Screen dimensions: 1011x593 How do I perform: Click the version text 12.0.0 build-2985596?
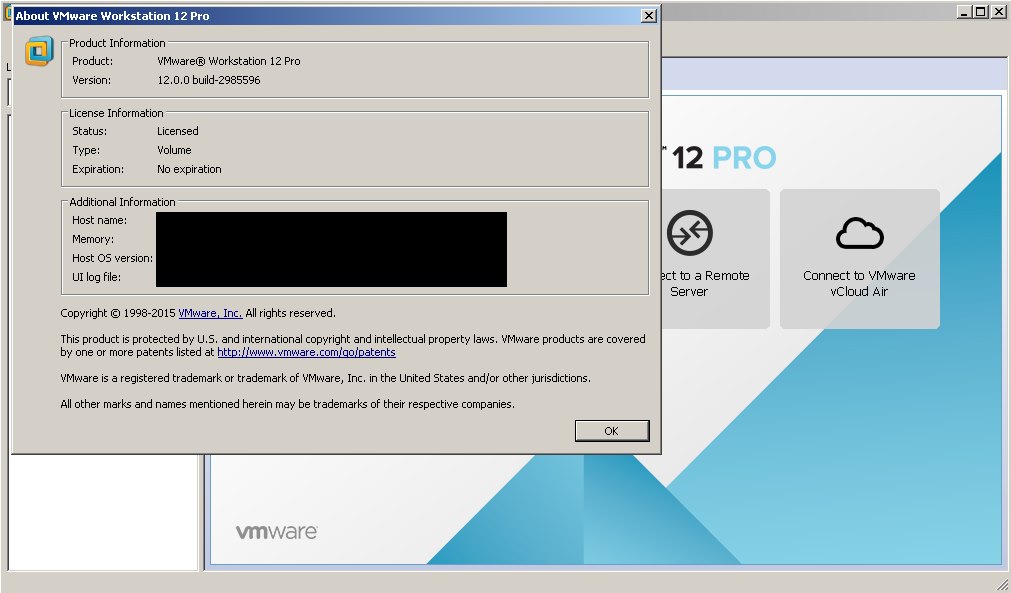tap(209, 80)
